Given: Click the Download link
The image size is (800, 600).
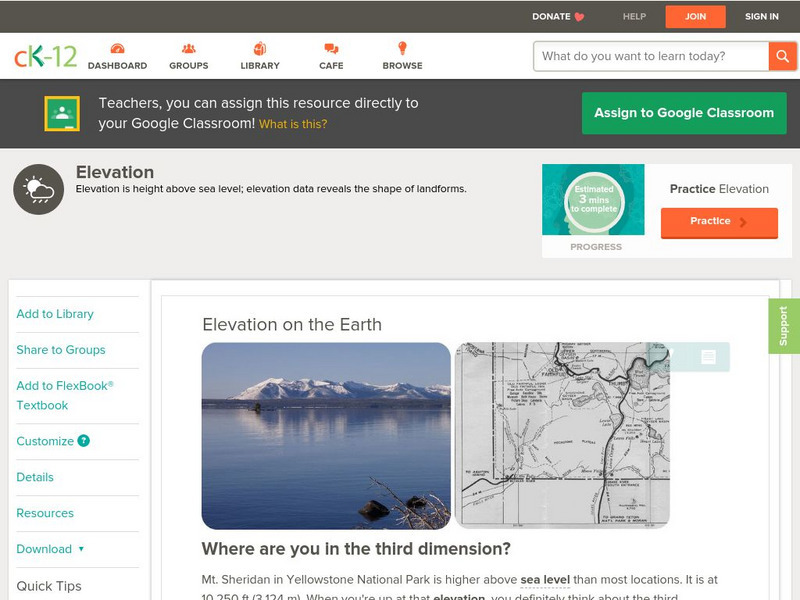Looking at the screenshot, I should (x=44, y=549).
